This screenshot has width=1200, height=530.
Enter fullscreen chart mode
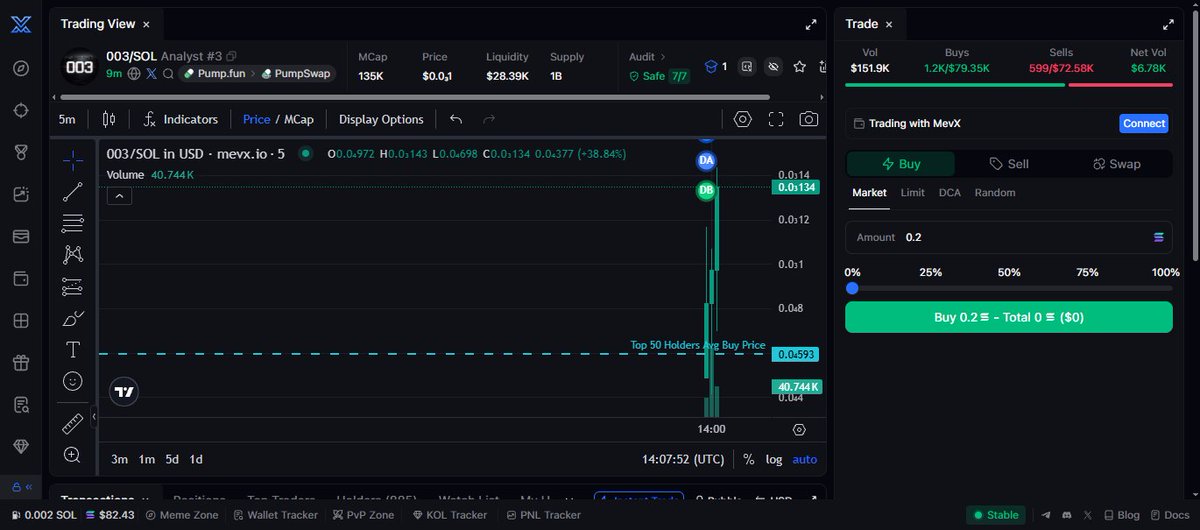click(776, 119)
